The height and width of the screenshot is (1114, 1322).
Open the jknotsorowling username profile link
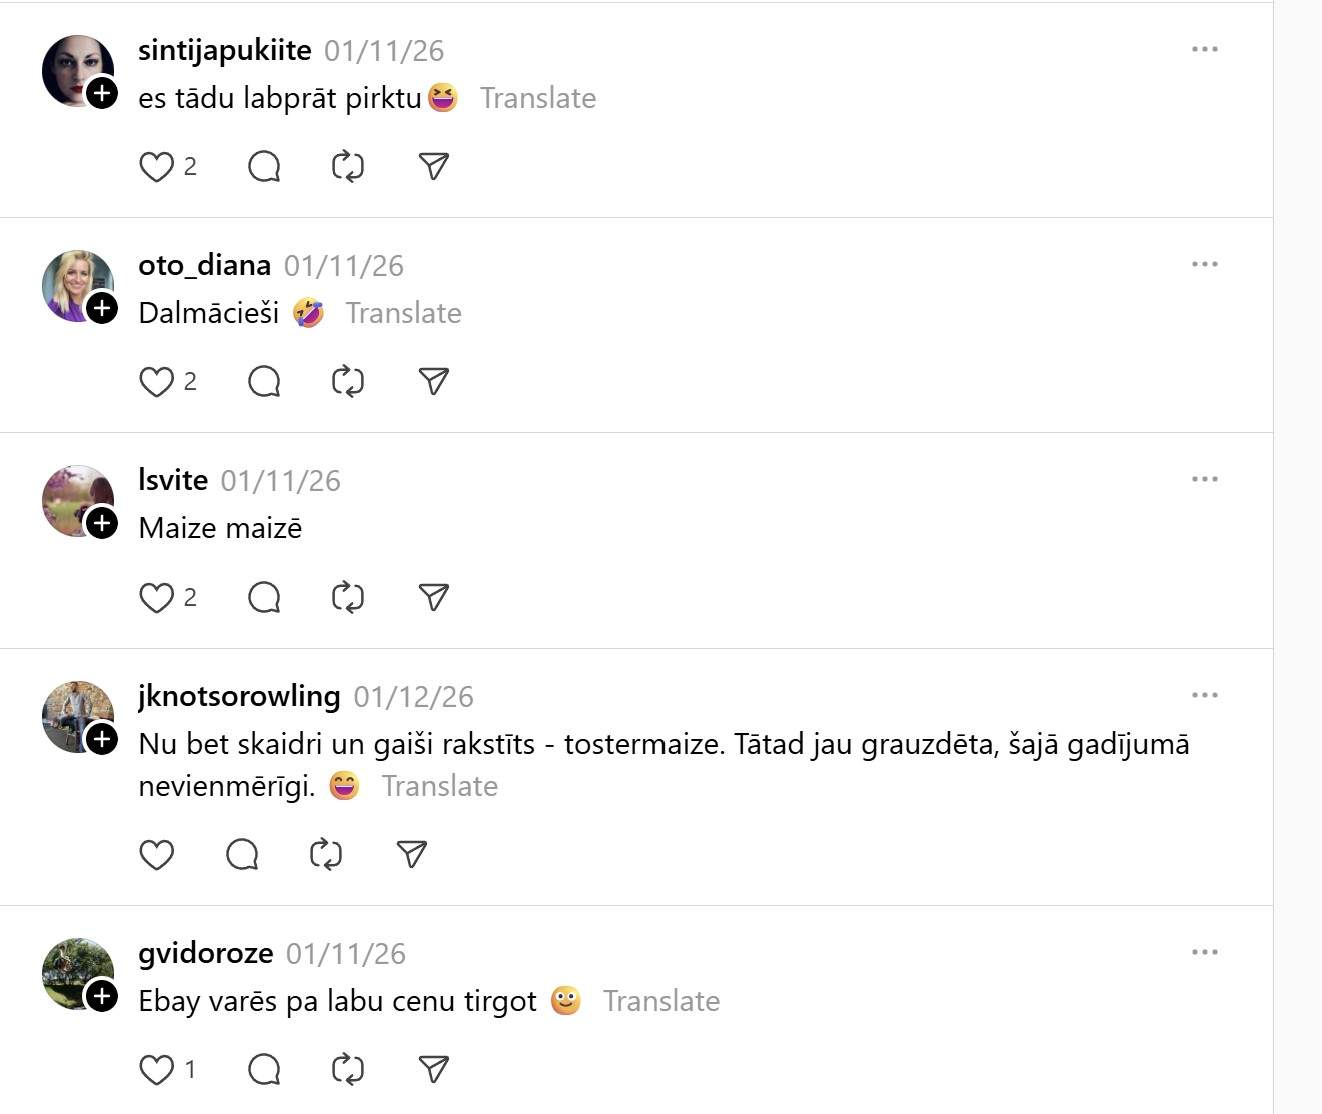[x=239, y=696]
